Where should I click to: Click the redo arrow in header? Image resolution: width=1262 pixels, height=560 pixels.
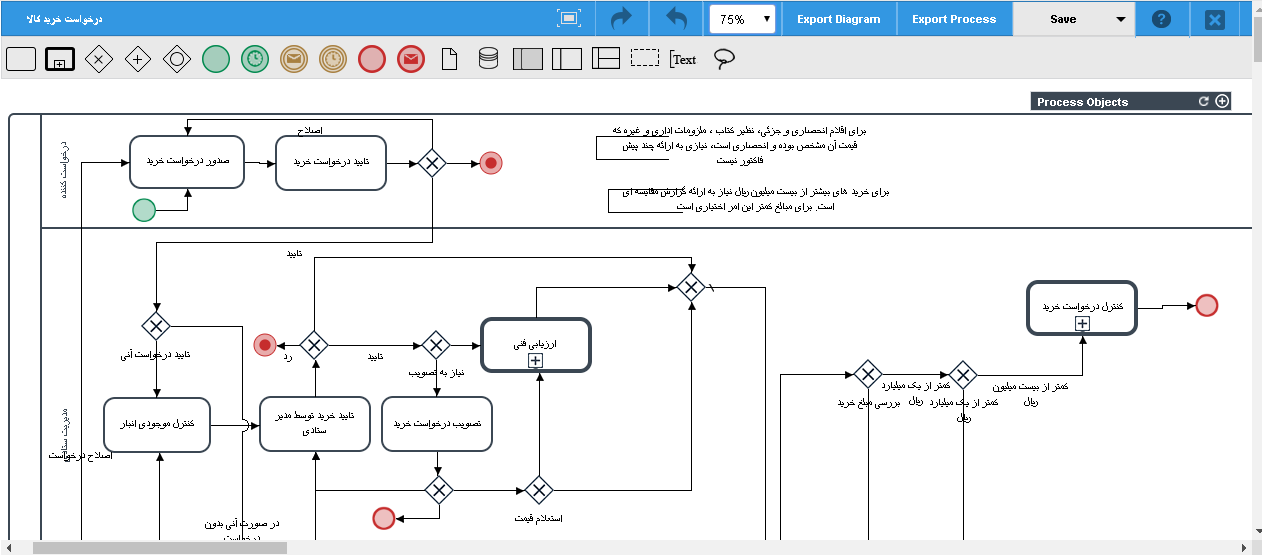(622, 19)
